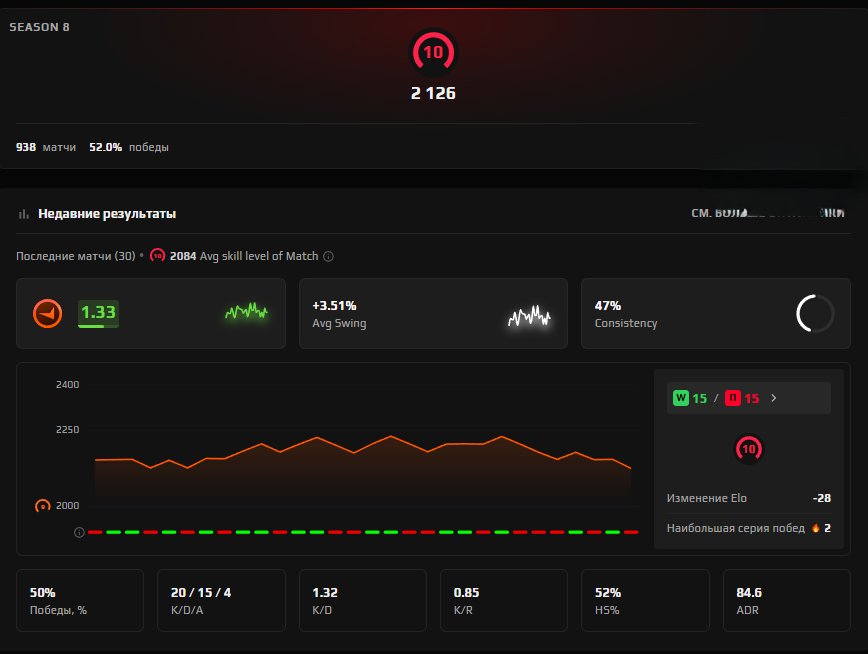Click the SEASON 8 label
This screenshot has width=868, height=654.
click(x=39, y=27)
